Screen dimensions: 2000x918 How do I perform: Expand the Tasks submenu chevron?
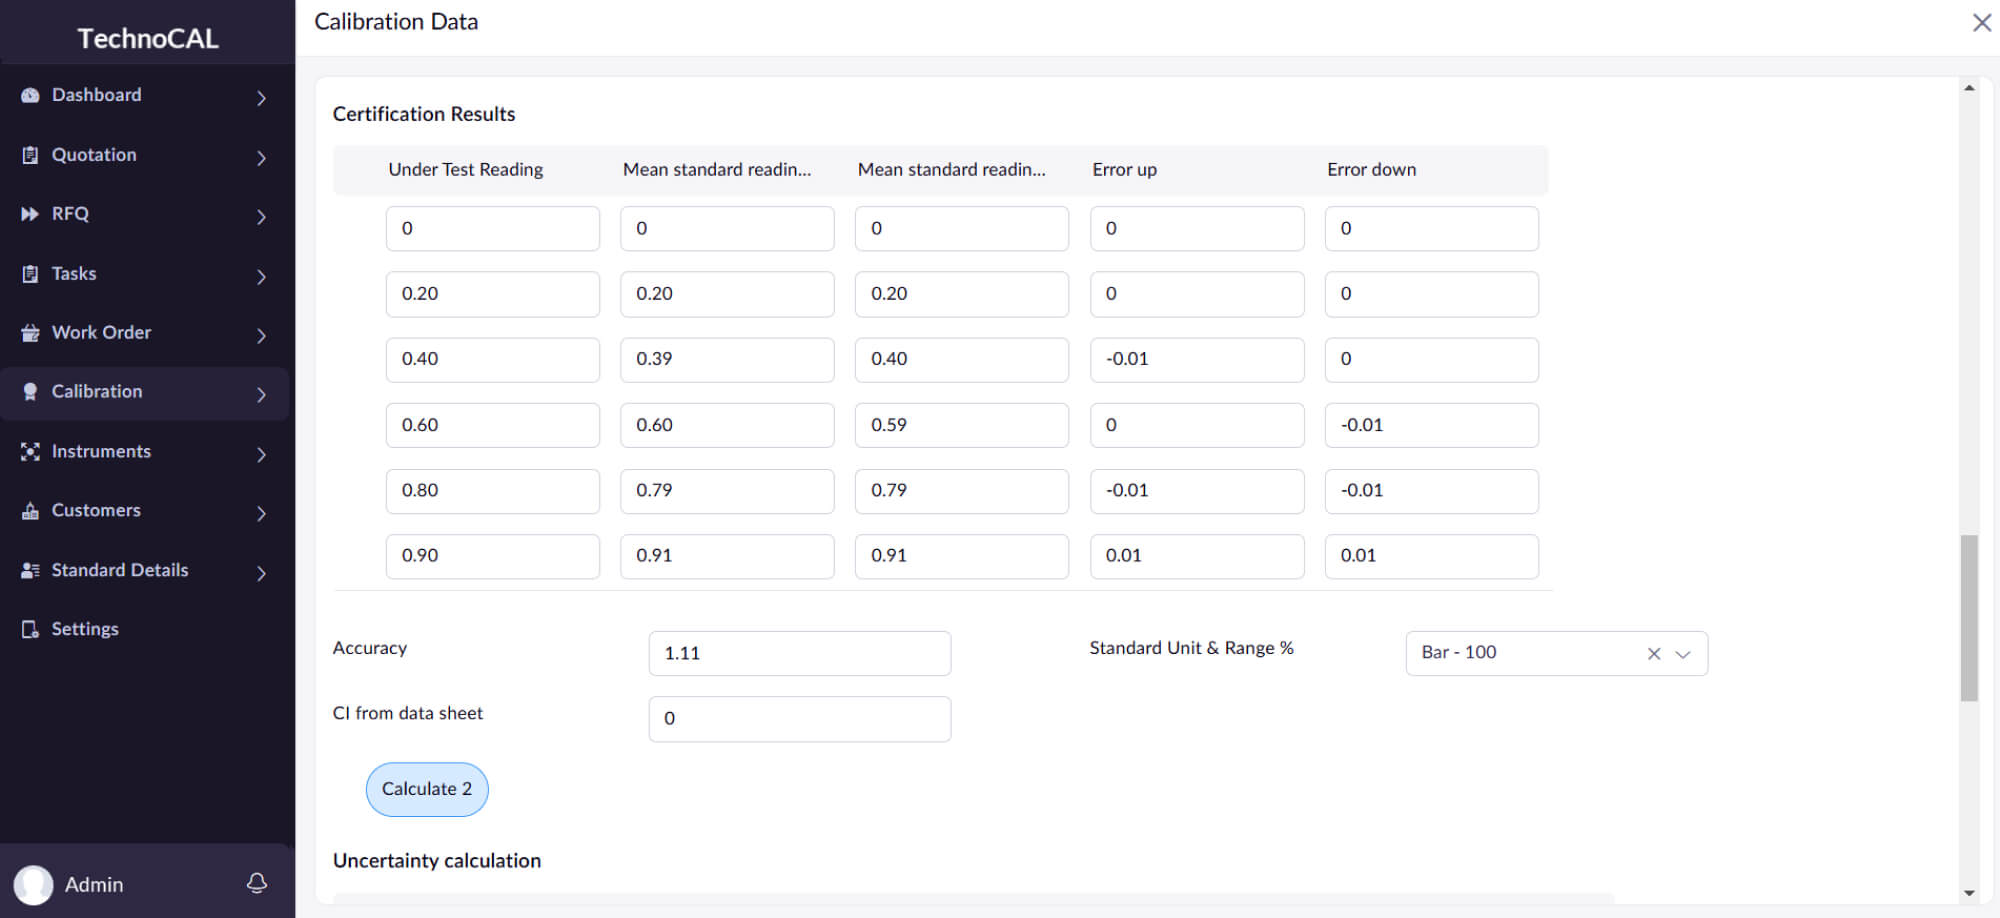click(261, 277)
